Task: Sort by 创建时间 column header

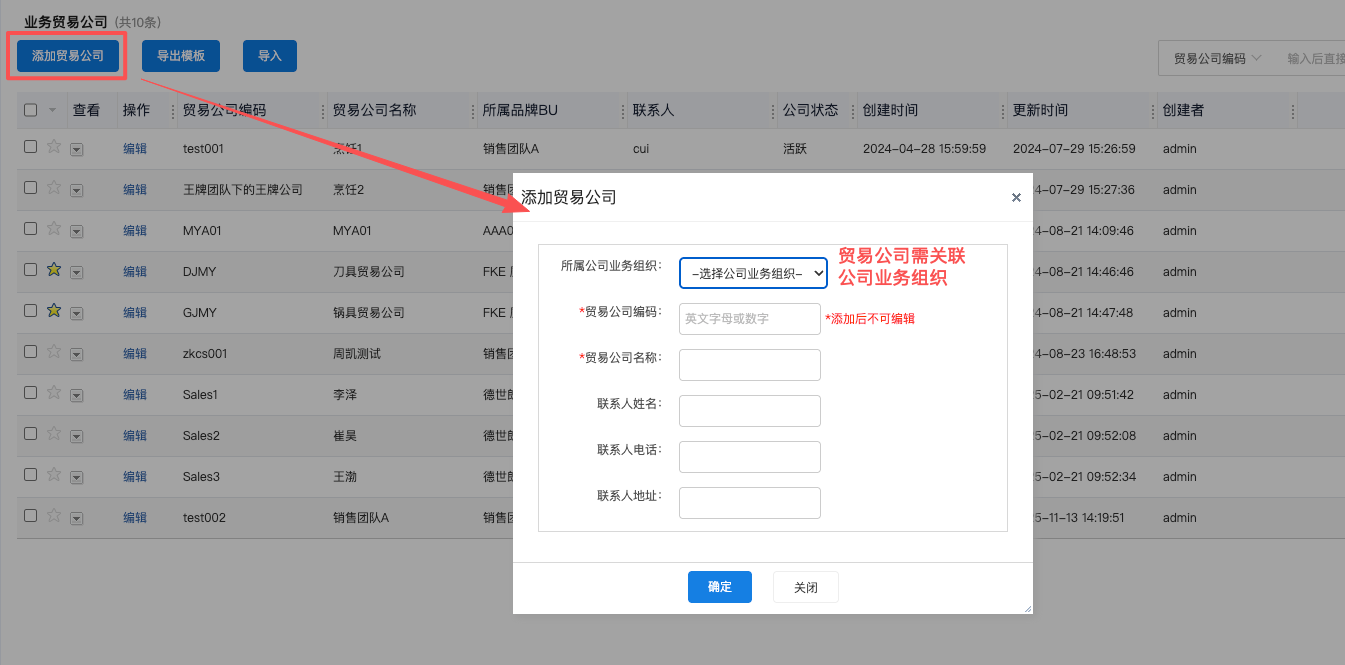Action: [x=890, y=110]
